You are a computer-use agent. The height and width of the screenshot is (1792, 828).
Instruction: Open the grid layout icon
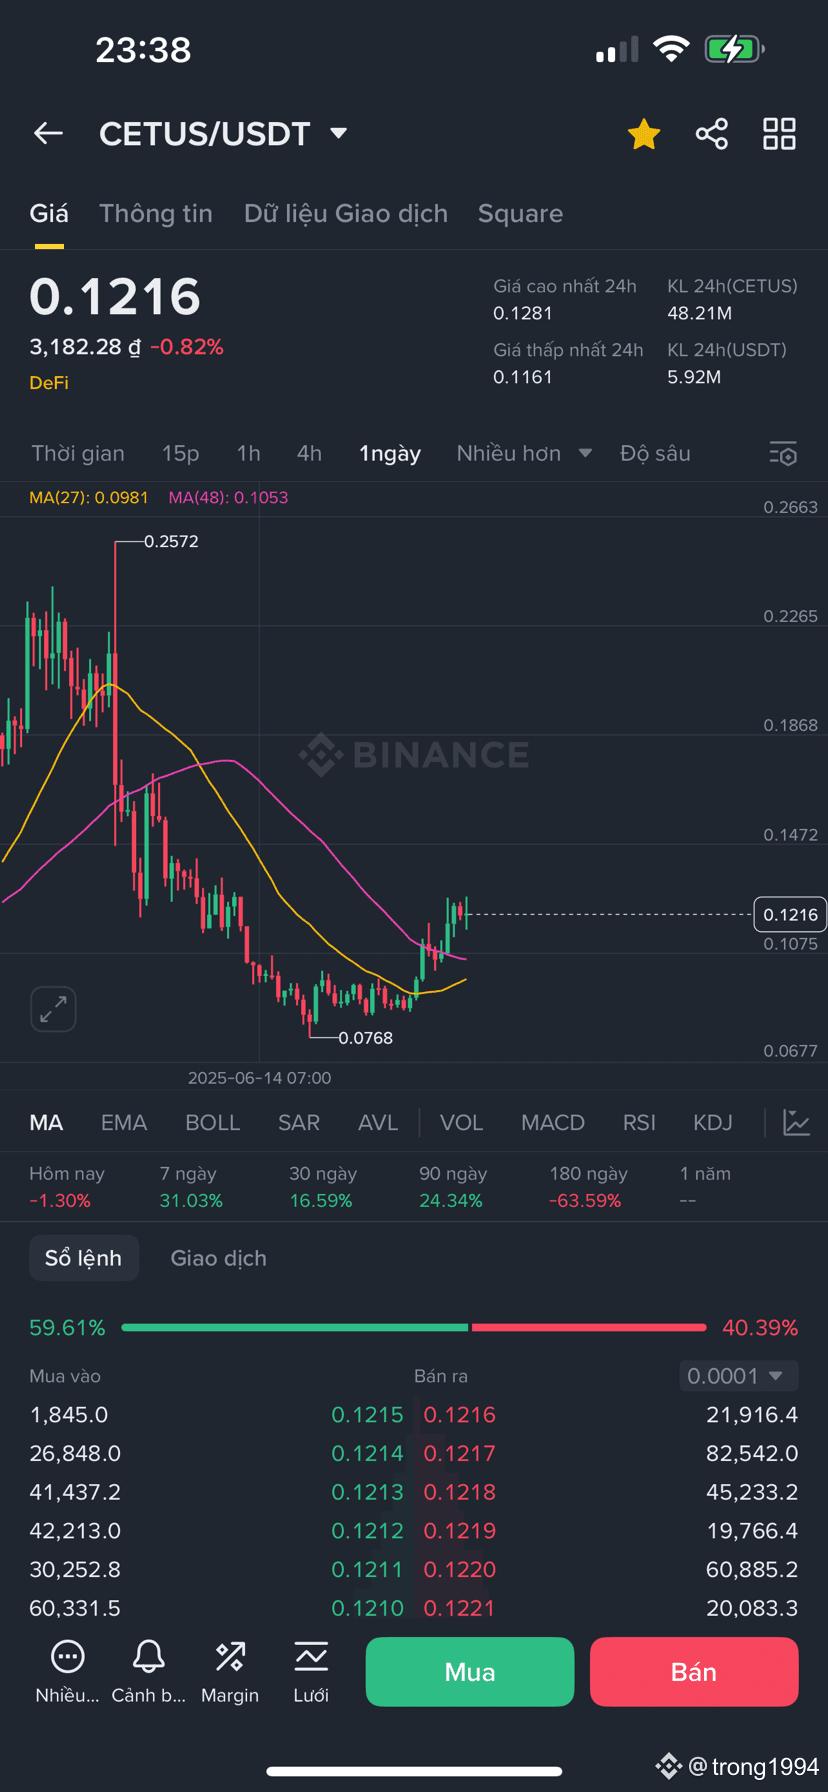[x=779, y=134]
